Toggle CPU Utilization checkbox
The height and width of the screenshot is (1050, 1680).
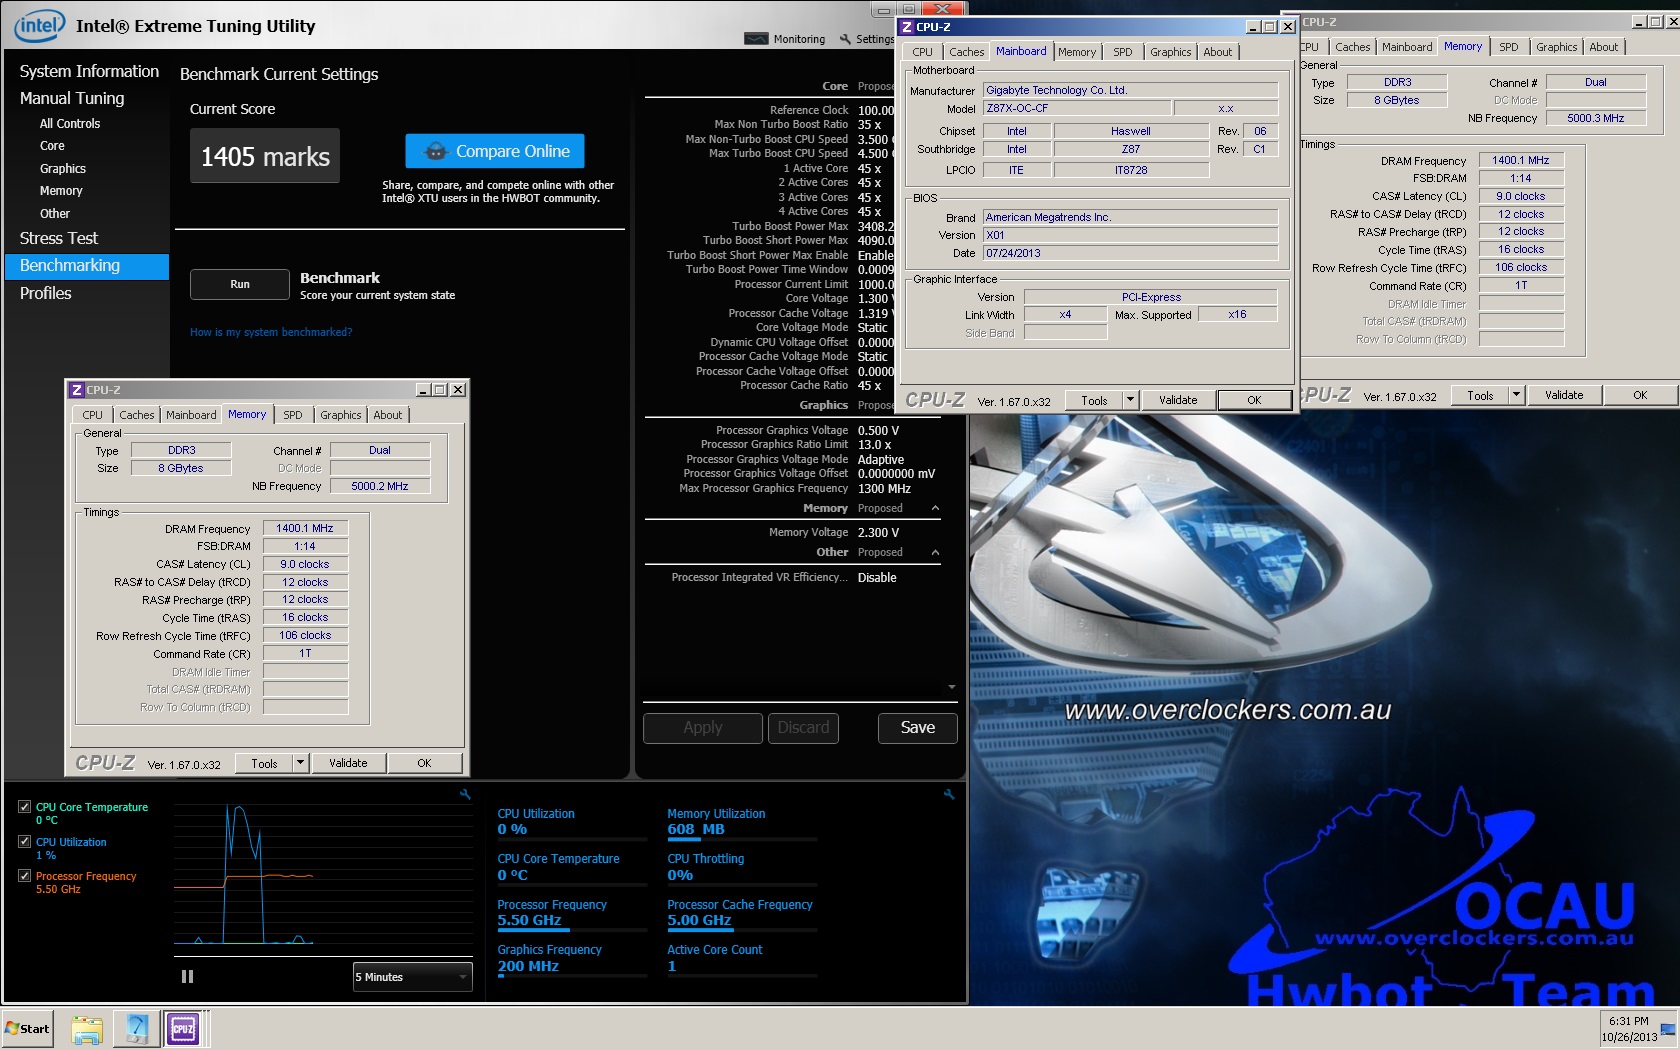[x=24, y=841]
